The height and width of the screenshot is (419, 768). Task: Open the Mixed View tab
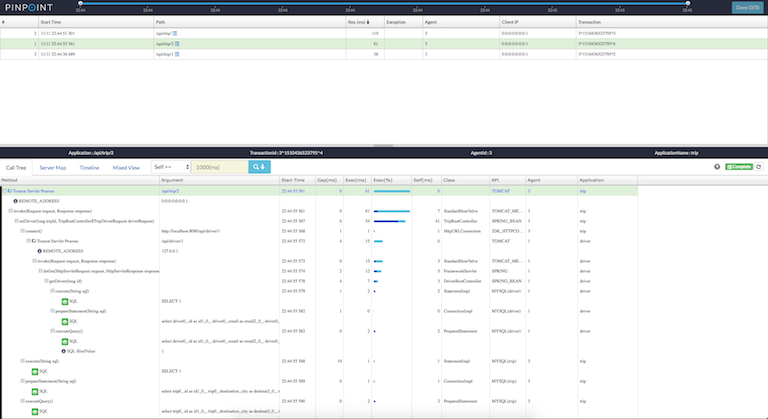click(126, 167)
